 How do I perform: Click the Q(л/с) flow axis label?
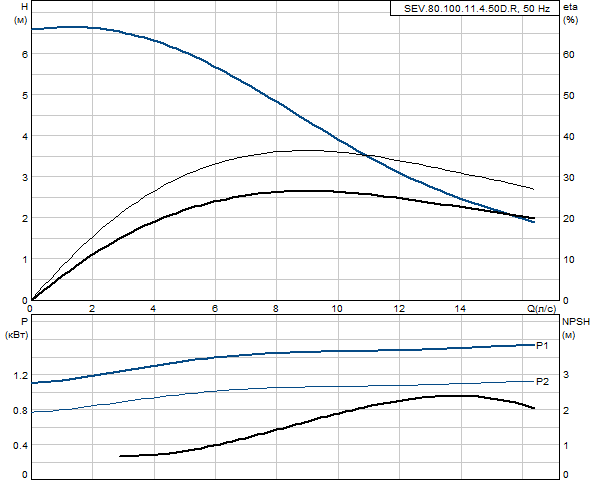click(541, 309)
